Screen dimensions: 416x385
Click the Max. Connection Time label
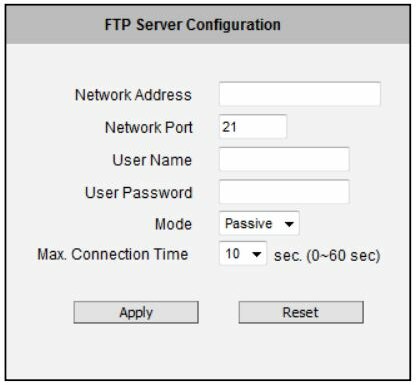click(113, 254)
